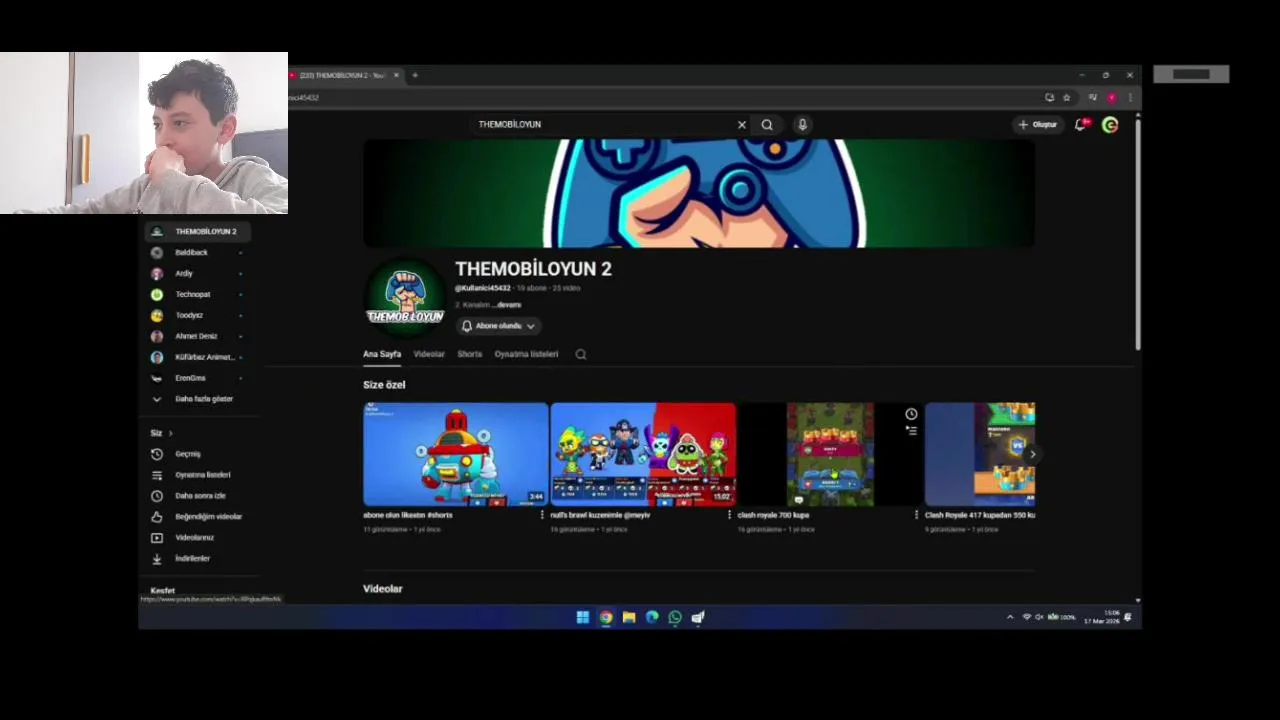1280x720 pixels.
Task: Open options menu for 'abone olun likesin' video
Action: [542, 515]
